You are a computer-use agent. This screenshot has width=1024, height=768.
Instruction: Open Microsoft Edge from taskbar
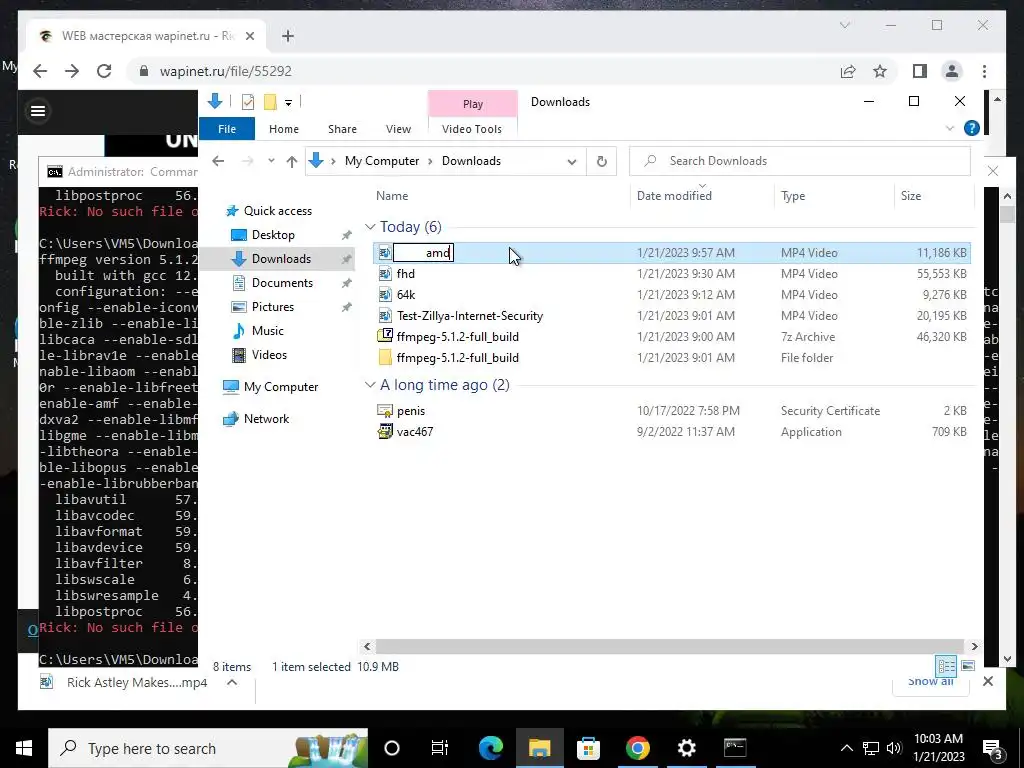pyautogui.click(x=490, y=748)
